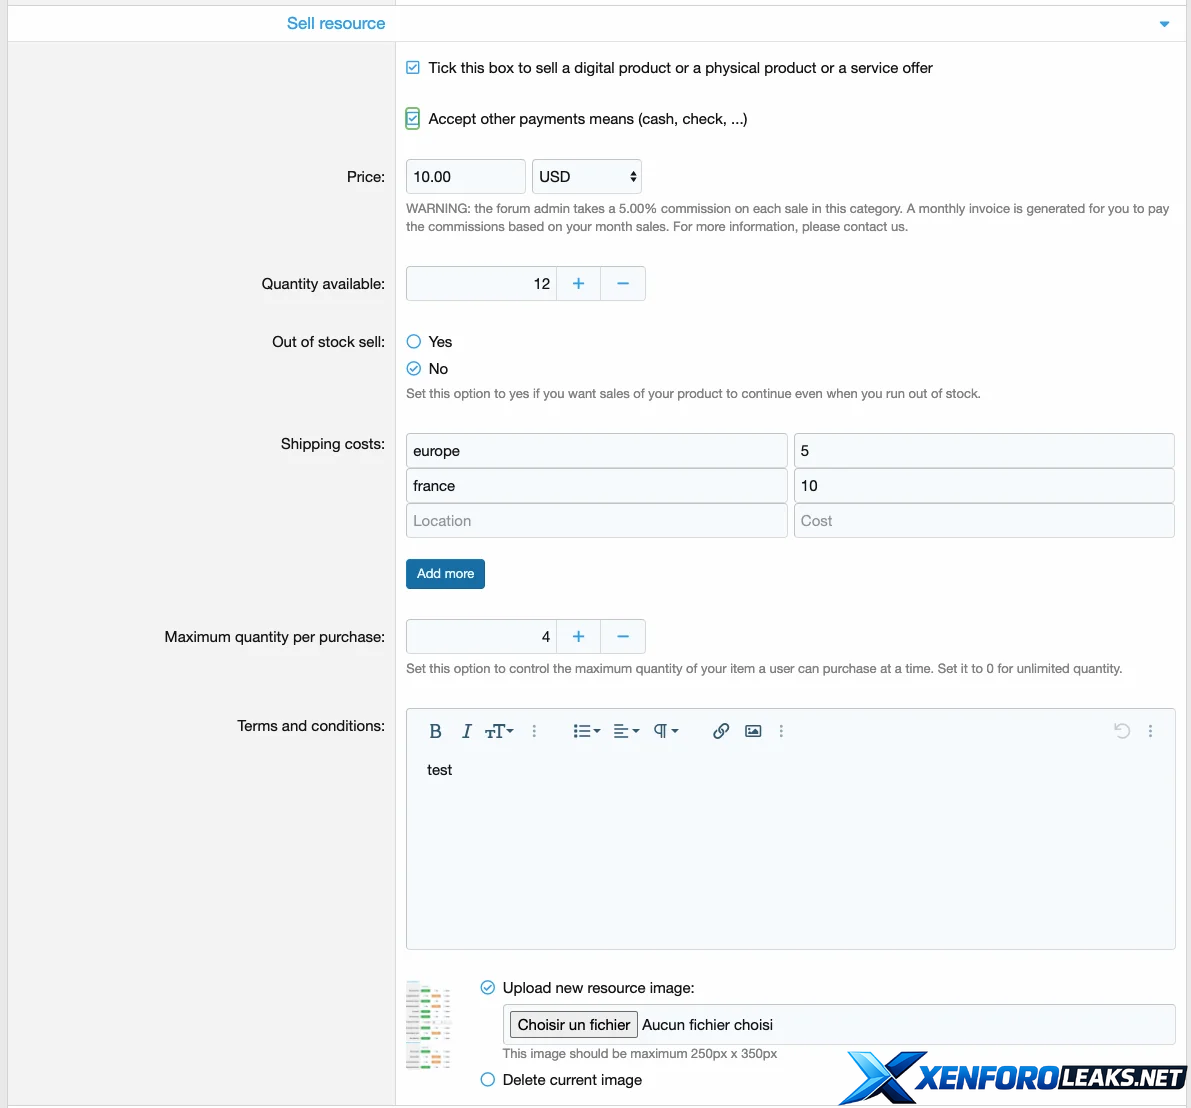This screenshot has height=1108, width=1191.
Task: Increase Quantity available with plus button
Action: click(x=578, y=284)
